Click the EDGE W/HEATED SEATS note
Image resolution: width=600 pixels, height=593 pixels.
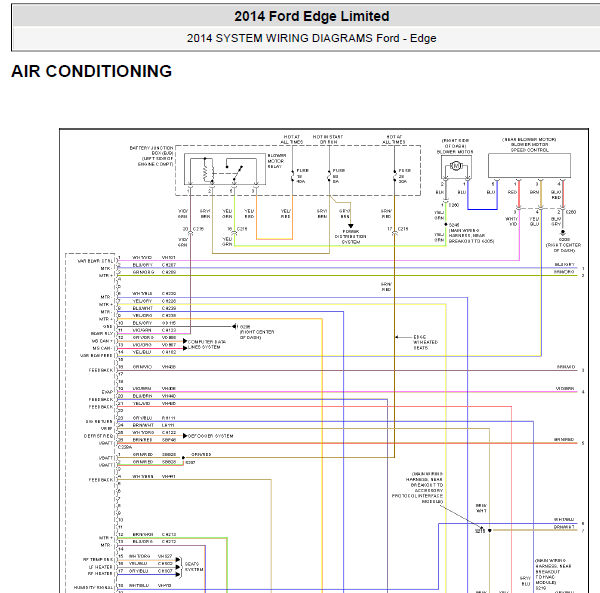425,342
